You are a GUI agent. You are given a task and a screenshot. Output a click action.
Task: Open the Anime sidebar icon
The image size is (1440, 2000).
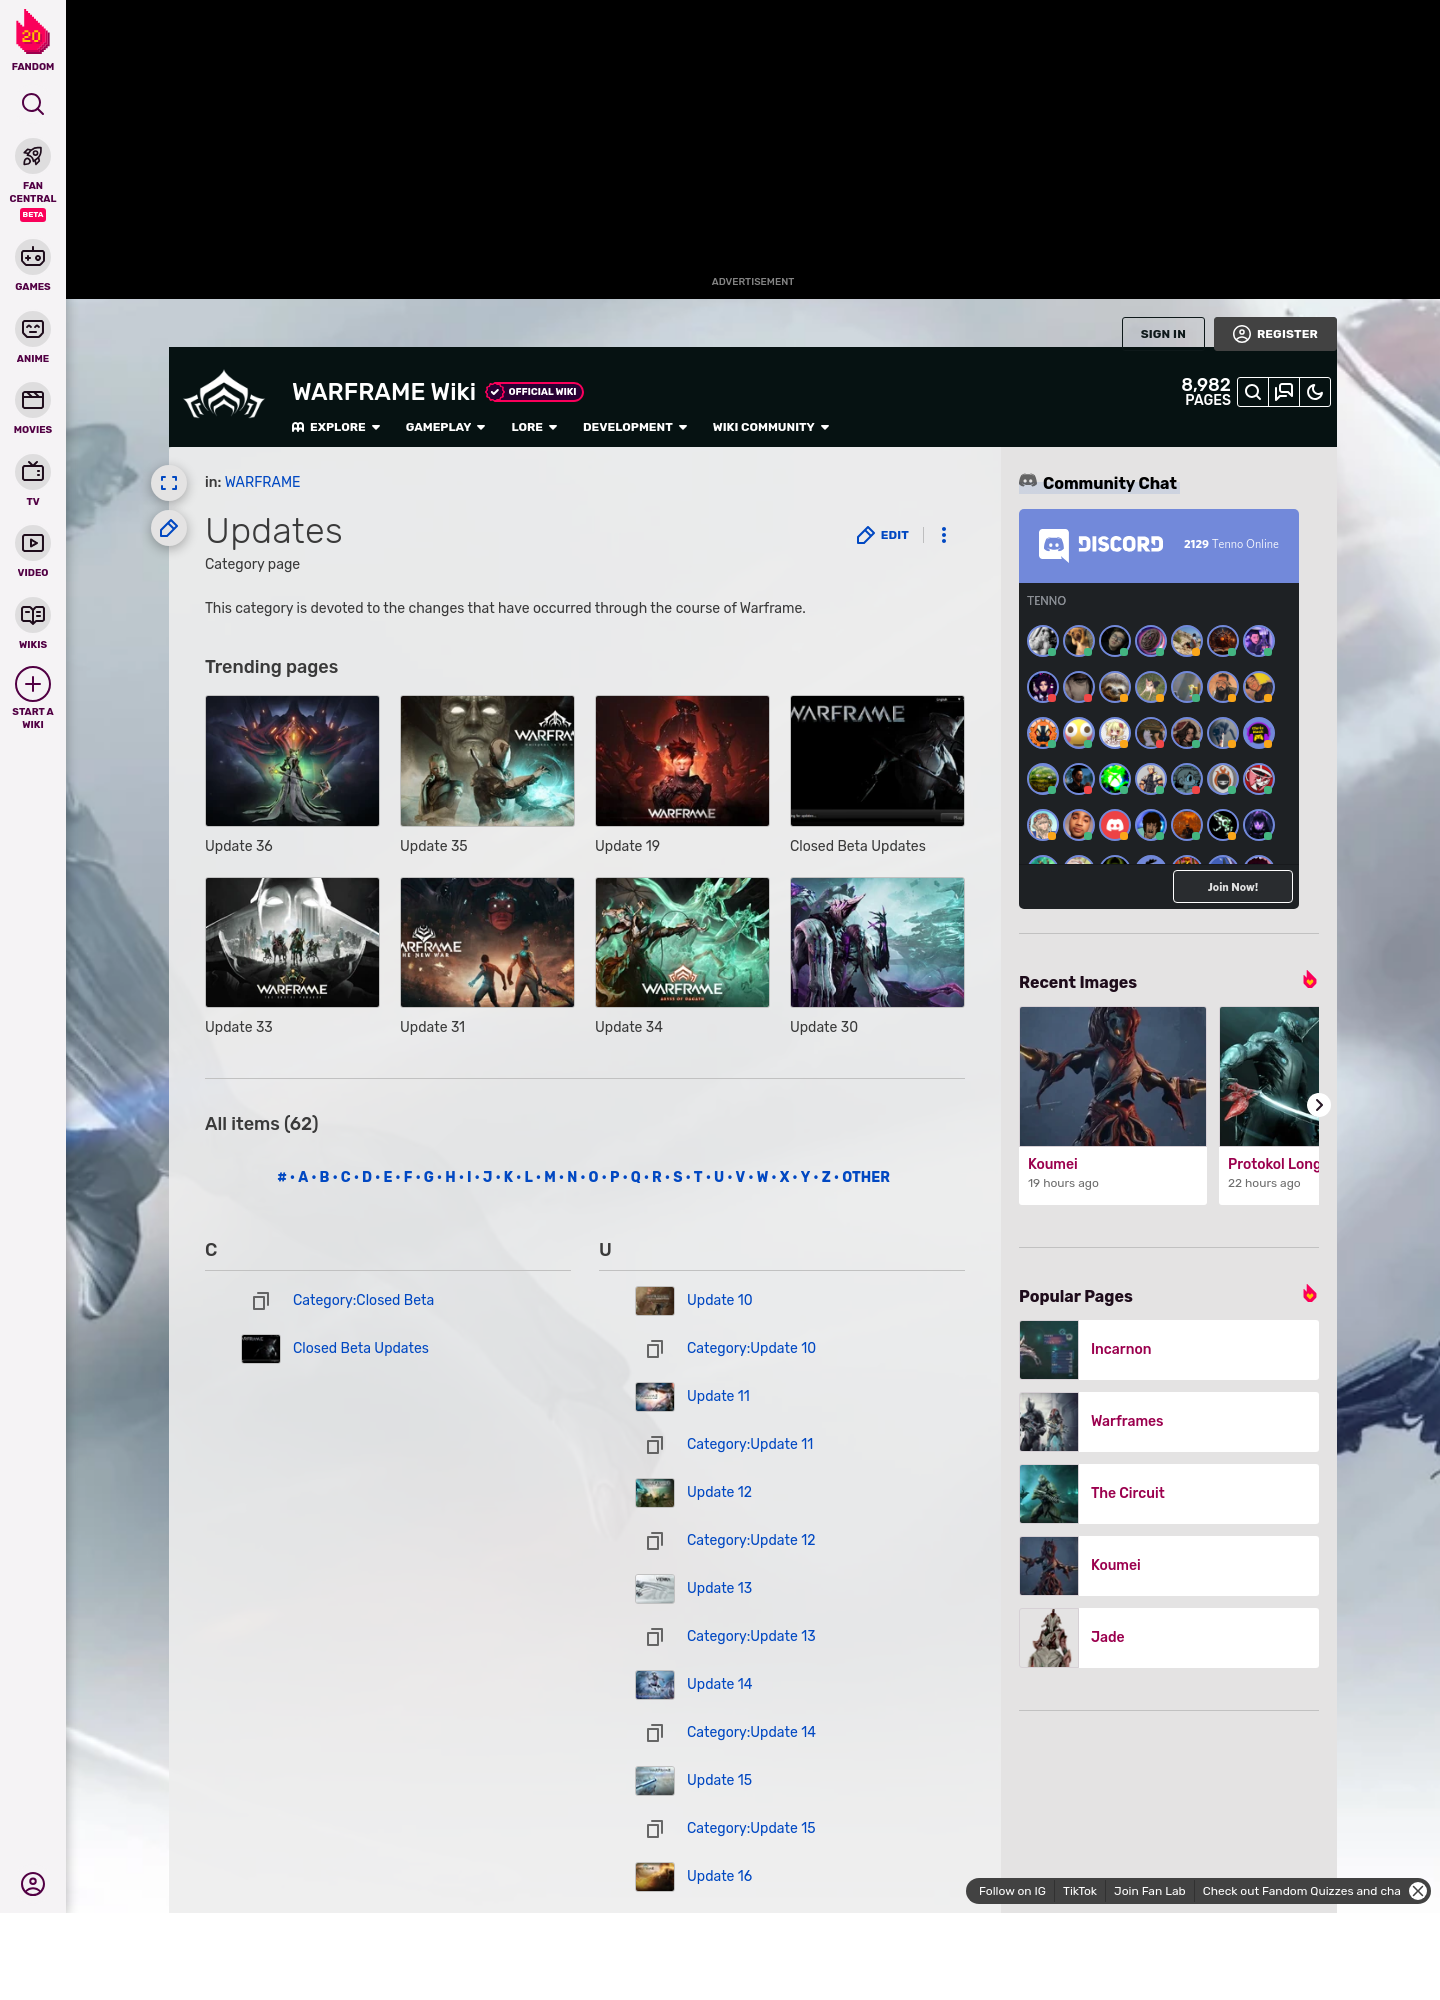pyautogui.click(x=33, y=329)
